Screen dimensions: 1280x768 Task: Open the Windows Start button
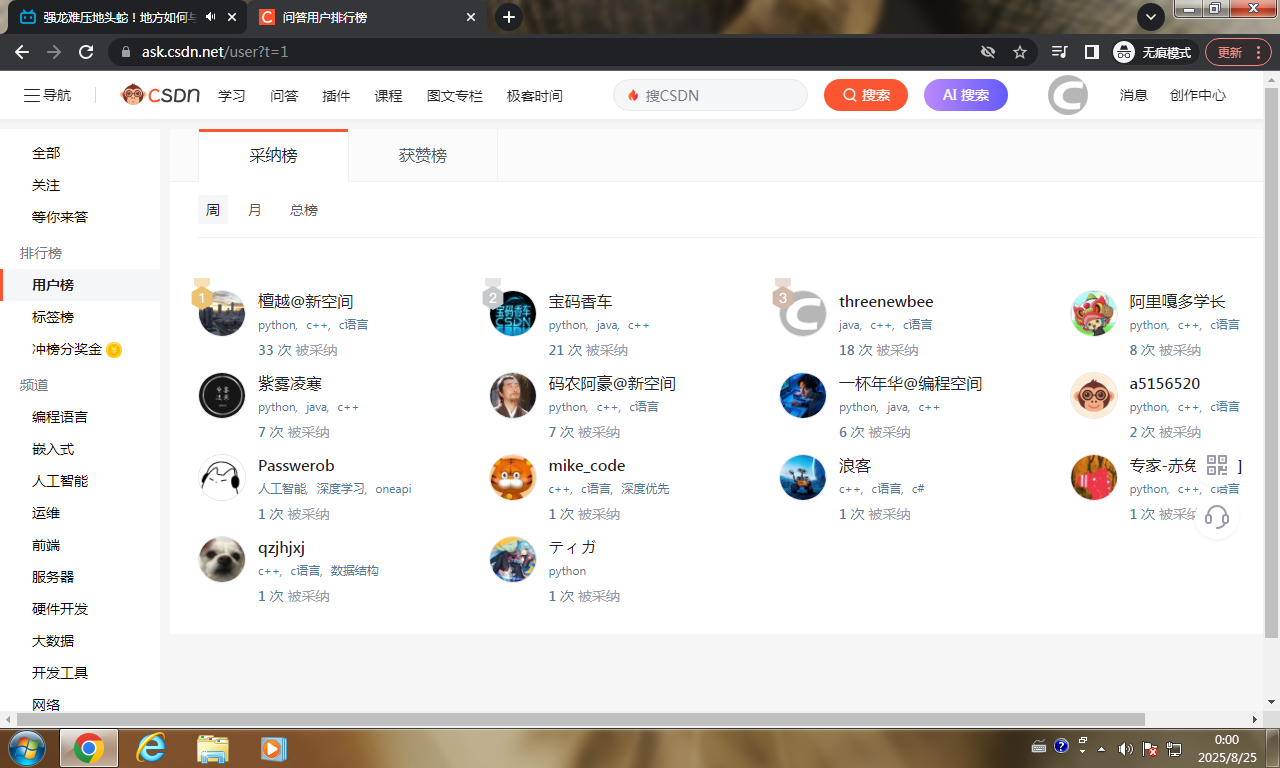[x=27, y=748]
